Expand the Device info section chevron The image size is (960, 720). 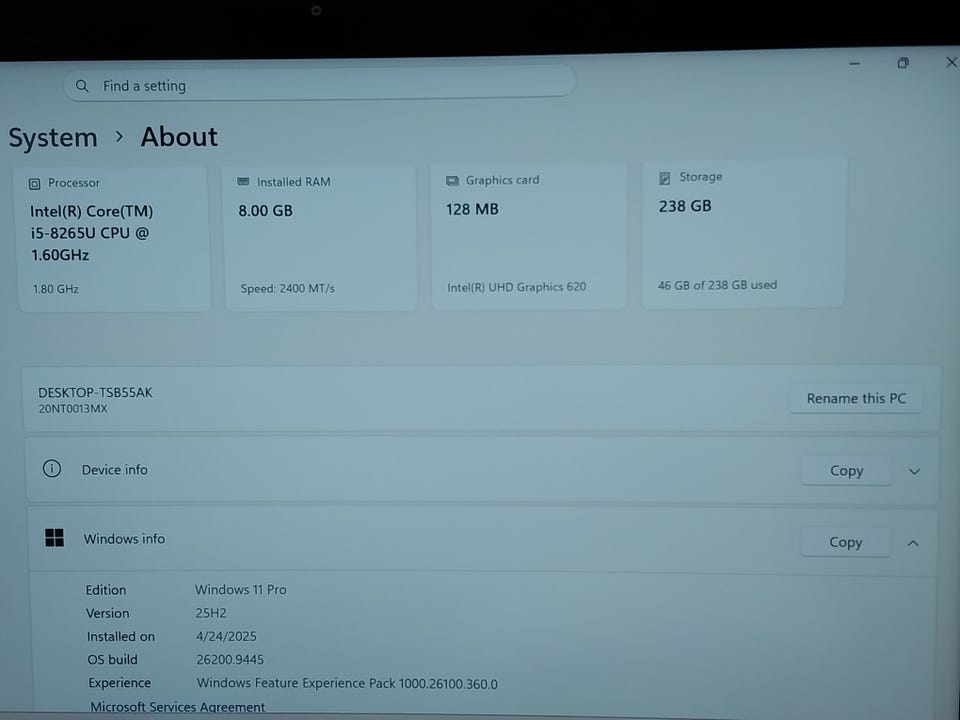coord(914,471)
